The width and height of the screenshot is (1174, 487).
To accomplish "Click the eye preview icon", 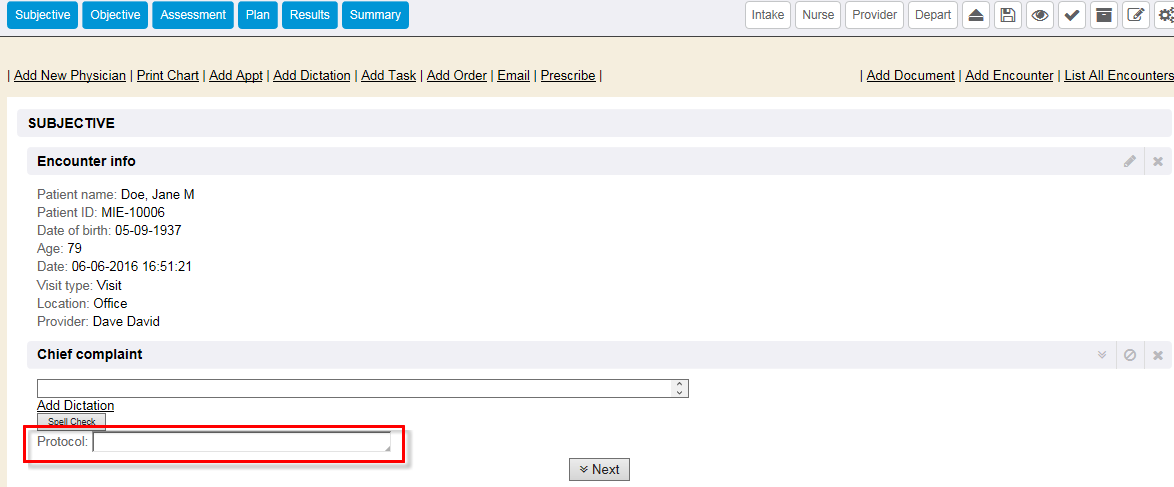I will pyautogui.click(x=1039, y=15).
